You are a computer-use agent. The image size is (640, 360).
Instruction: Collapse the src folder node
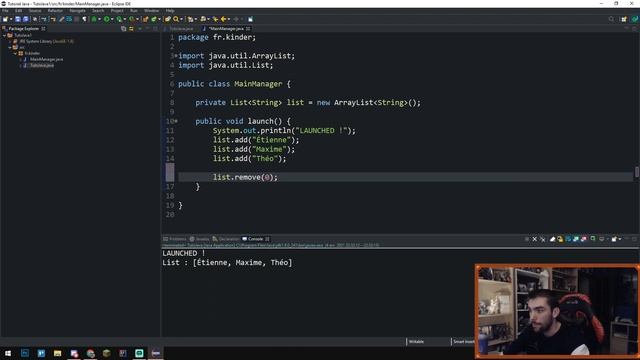tap(10, 47)
